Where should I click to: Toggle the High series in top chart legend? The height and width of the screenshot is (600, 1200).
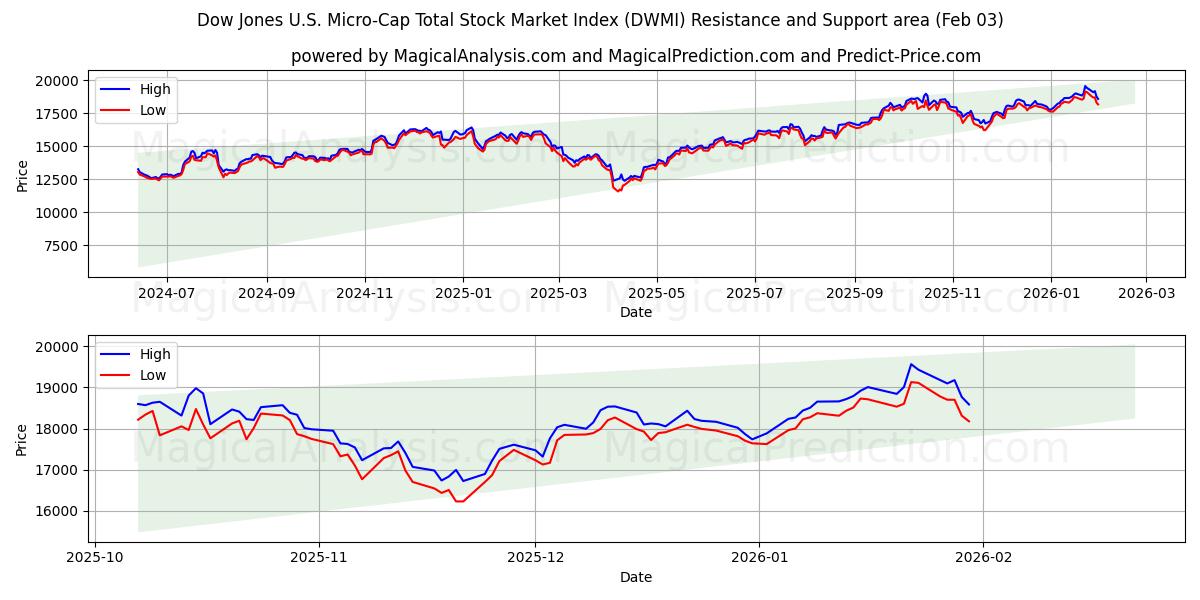coord(136,87)
